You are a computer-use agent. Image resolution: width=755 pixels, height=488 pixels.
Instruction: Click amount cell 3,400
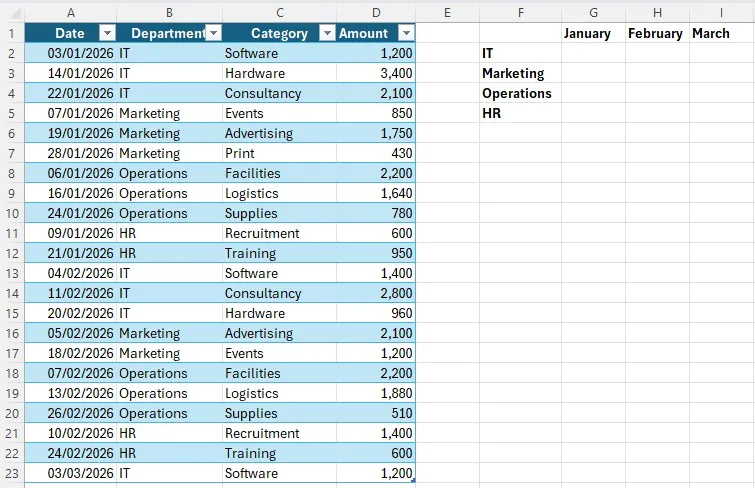pyautogui.click(x=376, y=73)
